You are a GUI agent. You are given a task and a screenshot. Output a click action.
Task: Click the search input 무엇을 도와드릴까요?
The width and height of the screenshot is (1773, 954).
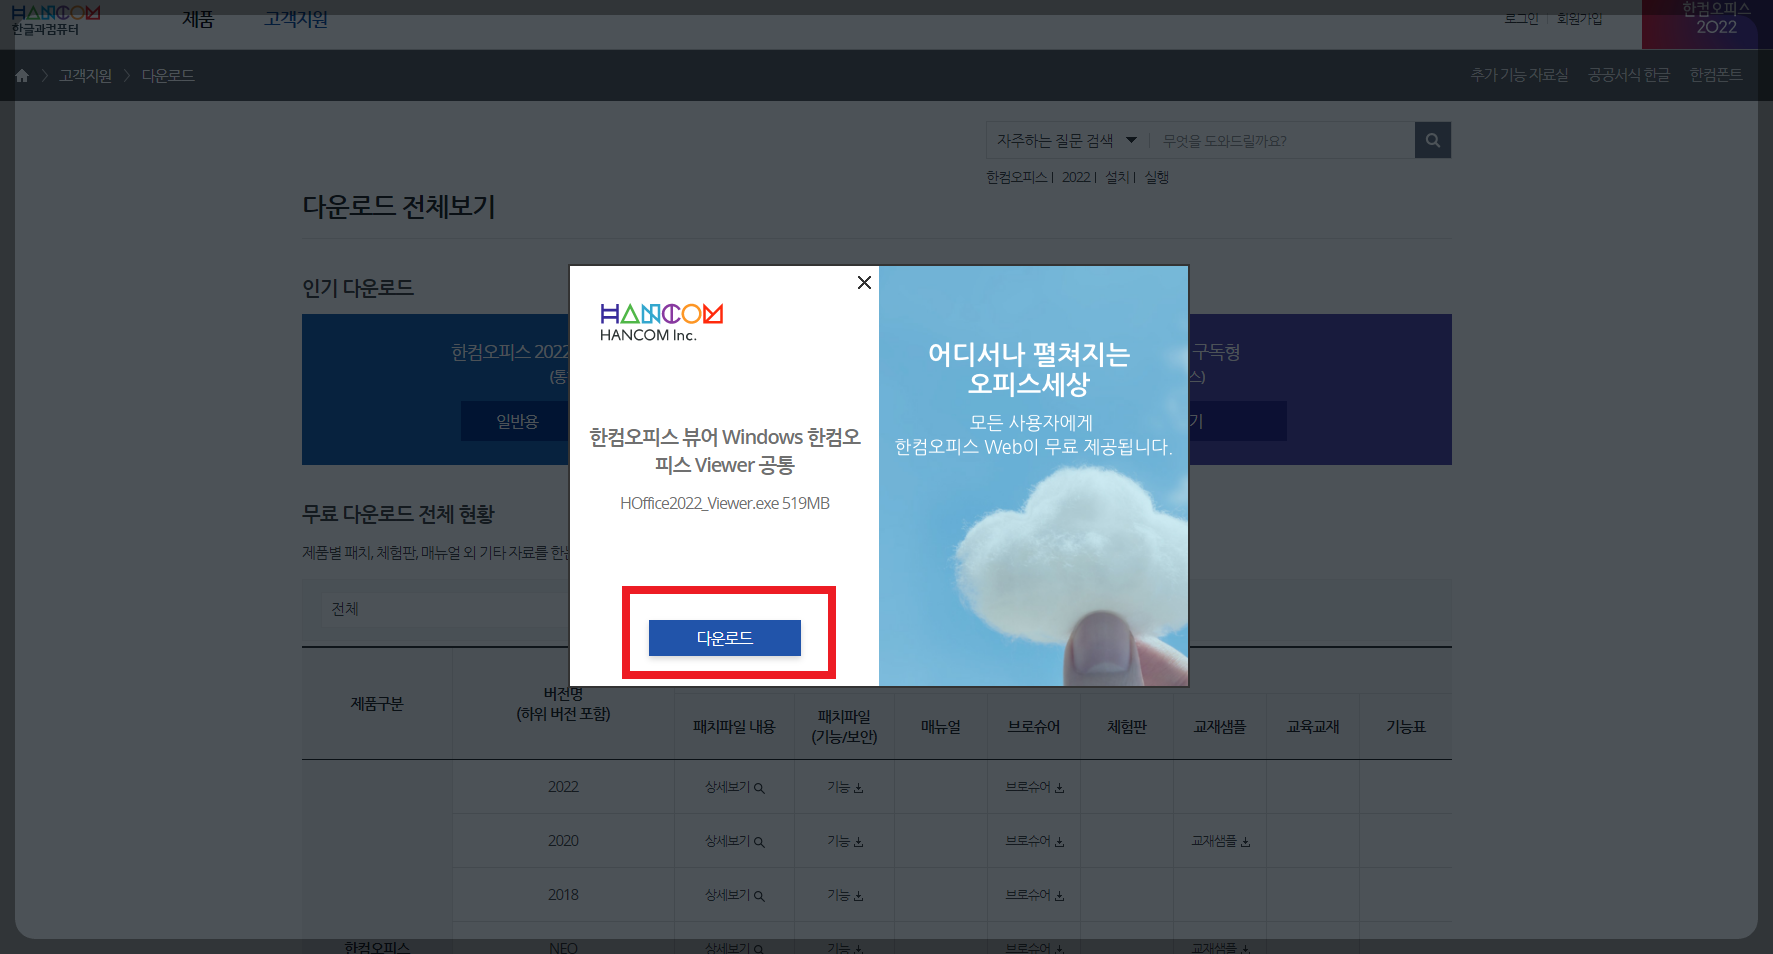[1284, 140]
